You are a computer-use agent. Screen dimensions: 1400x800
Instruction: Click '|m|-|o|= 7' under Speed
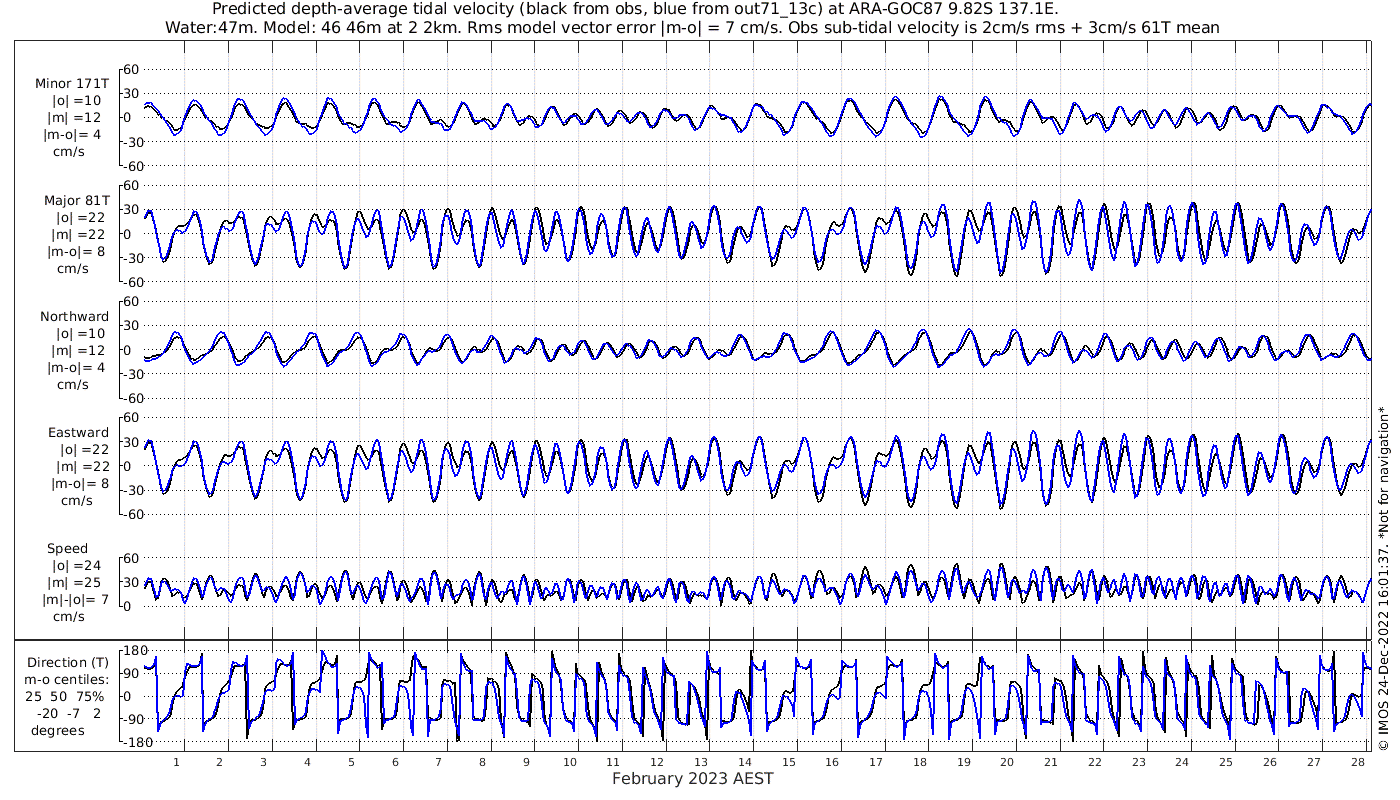pyautogui.click(x=75, y=599)
